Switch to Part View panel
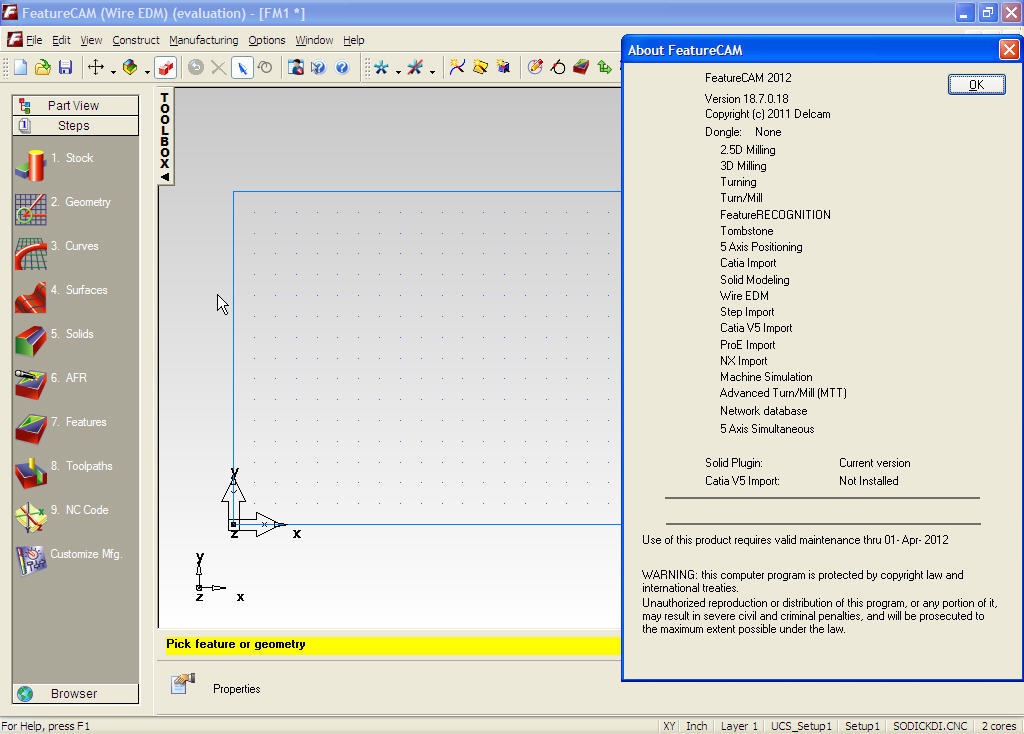Image resolution: width=1024 pixels, height=734 pixels. 74,105
